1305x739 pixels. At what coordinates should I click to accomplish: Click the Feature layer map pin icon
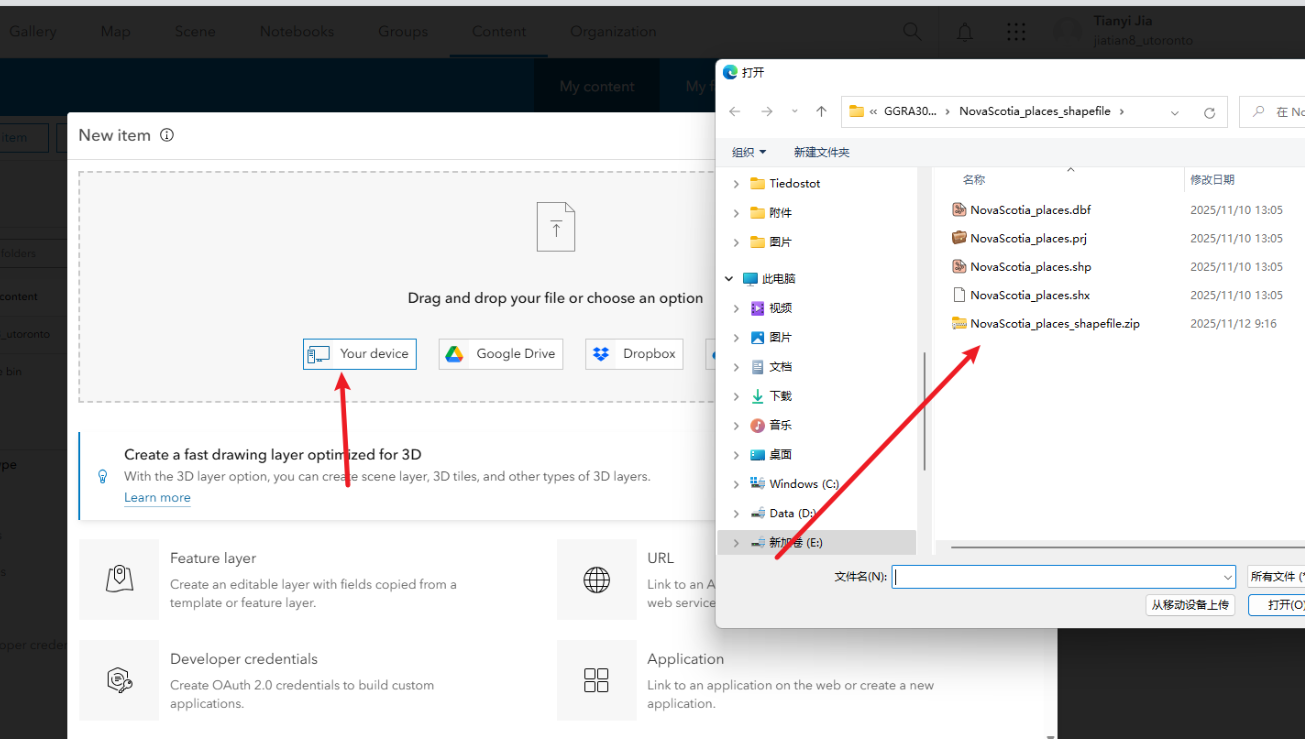(x=119, y=579)
